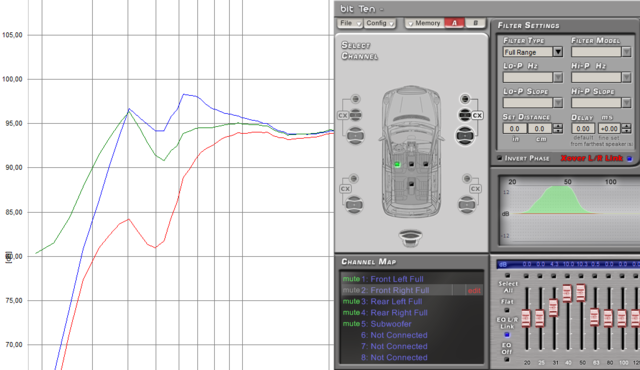640x370 pixels.
Task: Open the Lo-P Hz dropdown
Action: pyautogui.click(x=558, y=77)
